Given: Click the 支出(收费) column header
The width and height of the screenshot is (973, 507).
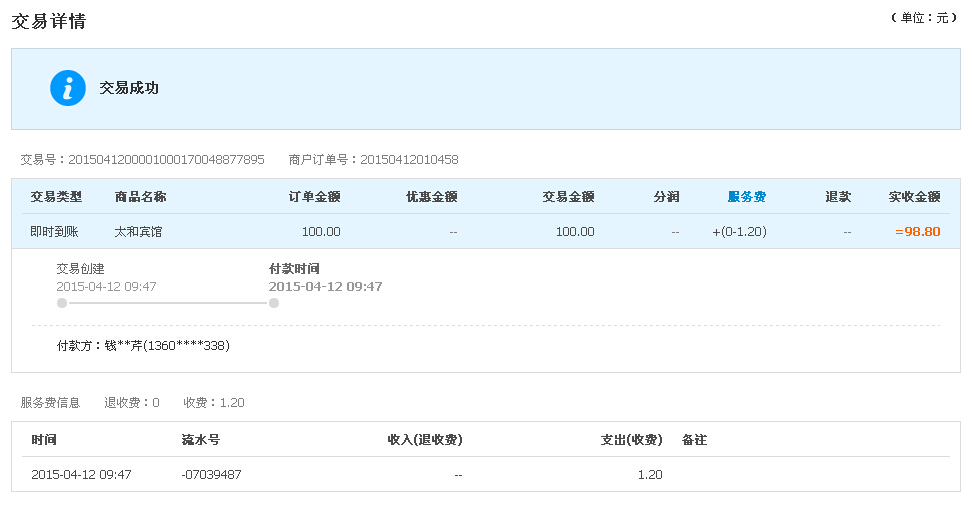Looking at the screenshot, I should tap(632, 440).
